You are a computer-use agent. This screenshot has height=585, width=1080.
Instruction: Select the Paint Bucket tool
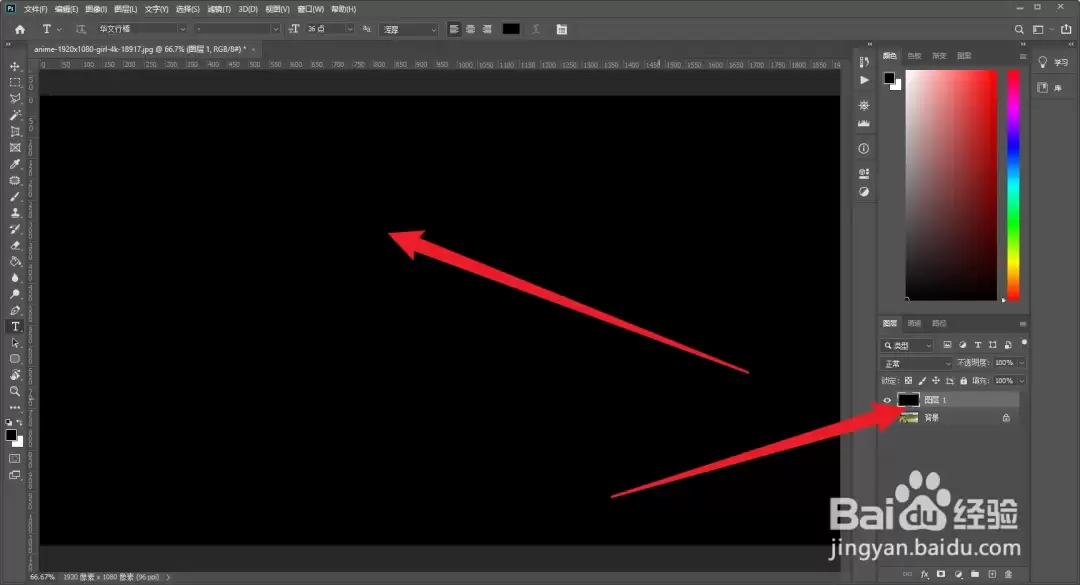tap(14, 262)
